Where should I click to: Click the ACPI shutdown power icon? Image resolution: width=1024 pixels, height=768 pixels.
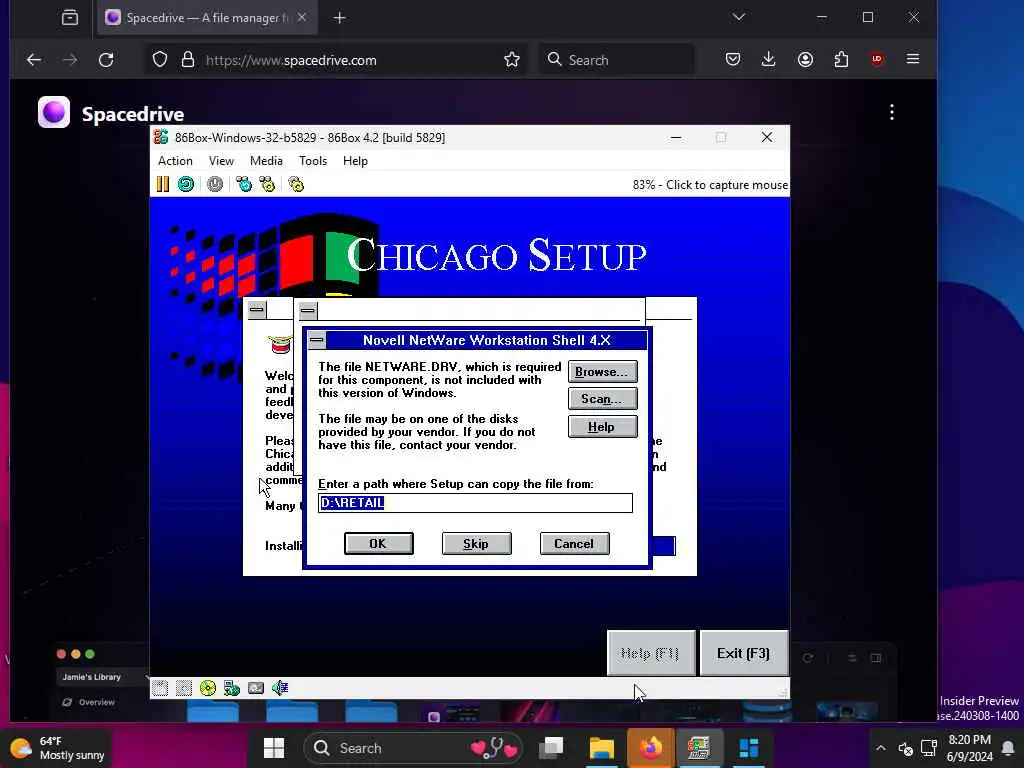pyautogui.click(x=215, y=185)
